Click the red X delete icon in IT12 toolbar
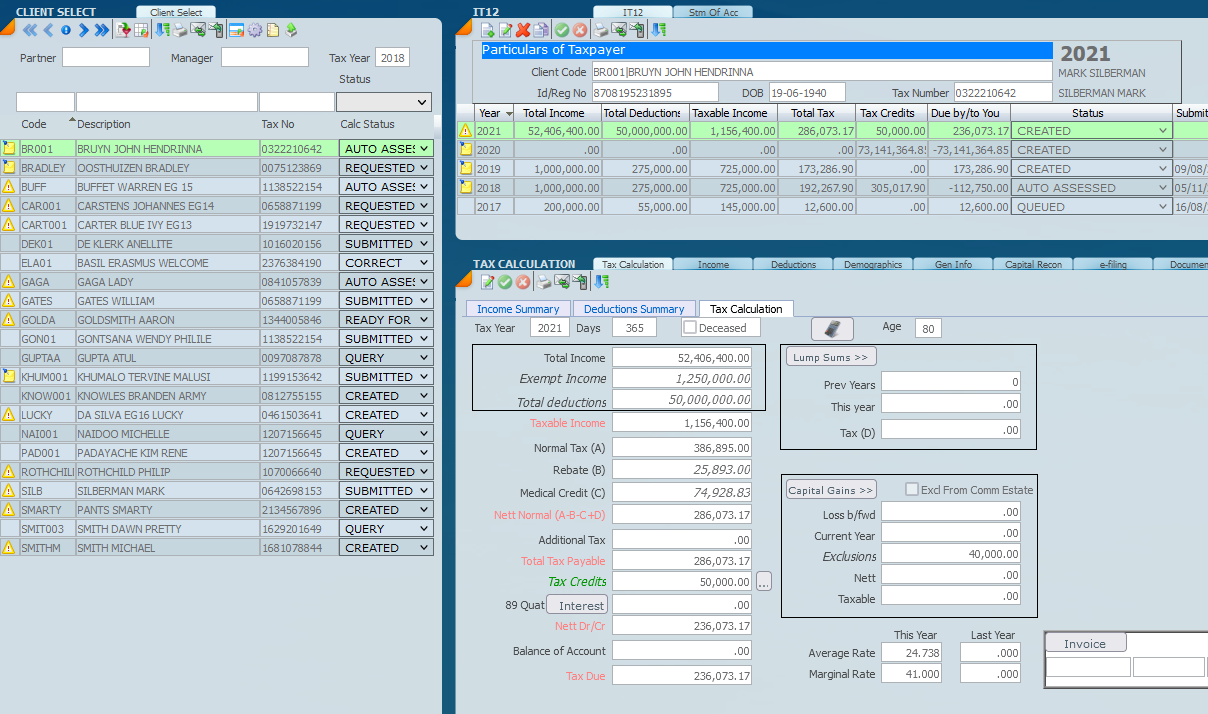The width and height of the screenshot is (1208, 714). pos(523,30)
